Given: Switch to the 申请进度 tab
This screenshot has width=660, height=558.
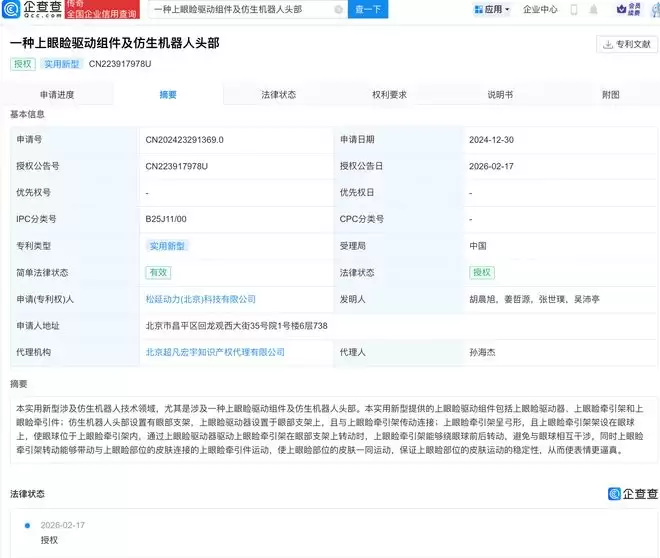Looking at the screenshot, I should (57, 95).
